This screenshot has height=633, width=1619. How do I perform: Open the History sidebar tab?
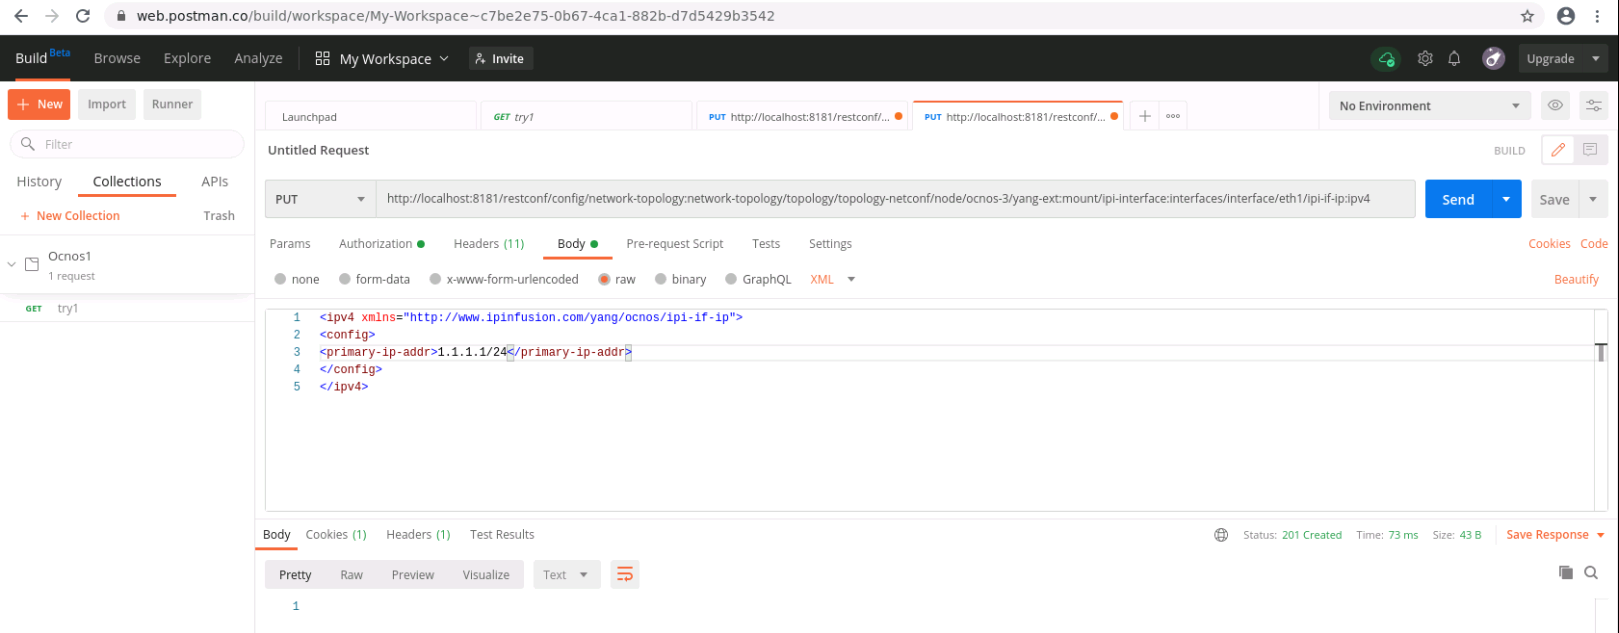tap(39, 182)
